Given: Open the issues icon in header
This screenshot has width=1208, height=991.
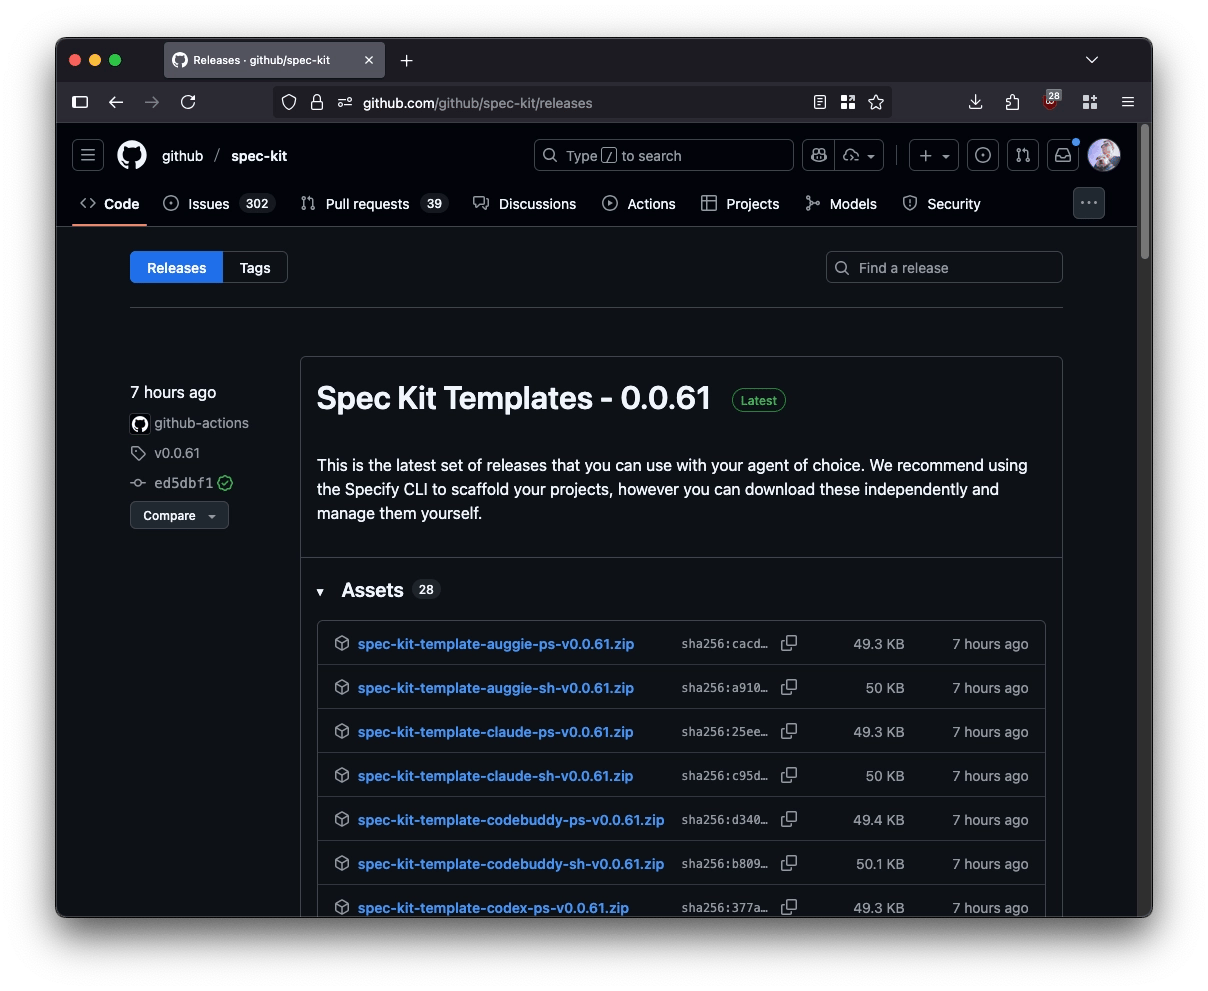Looking at the screenshot, I should pos(983,156).
